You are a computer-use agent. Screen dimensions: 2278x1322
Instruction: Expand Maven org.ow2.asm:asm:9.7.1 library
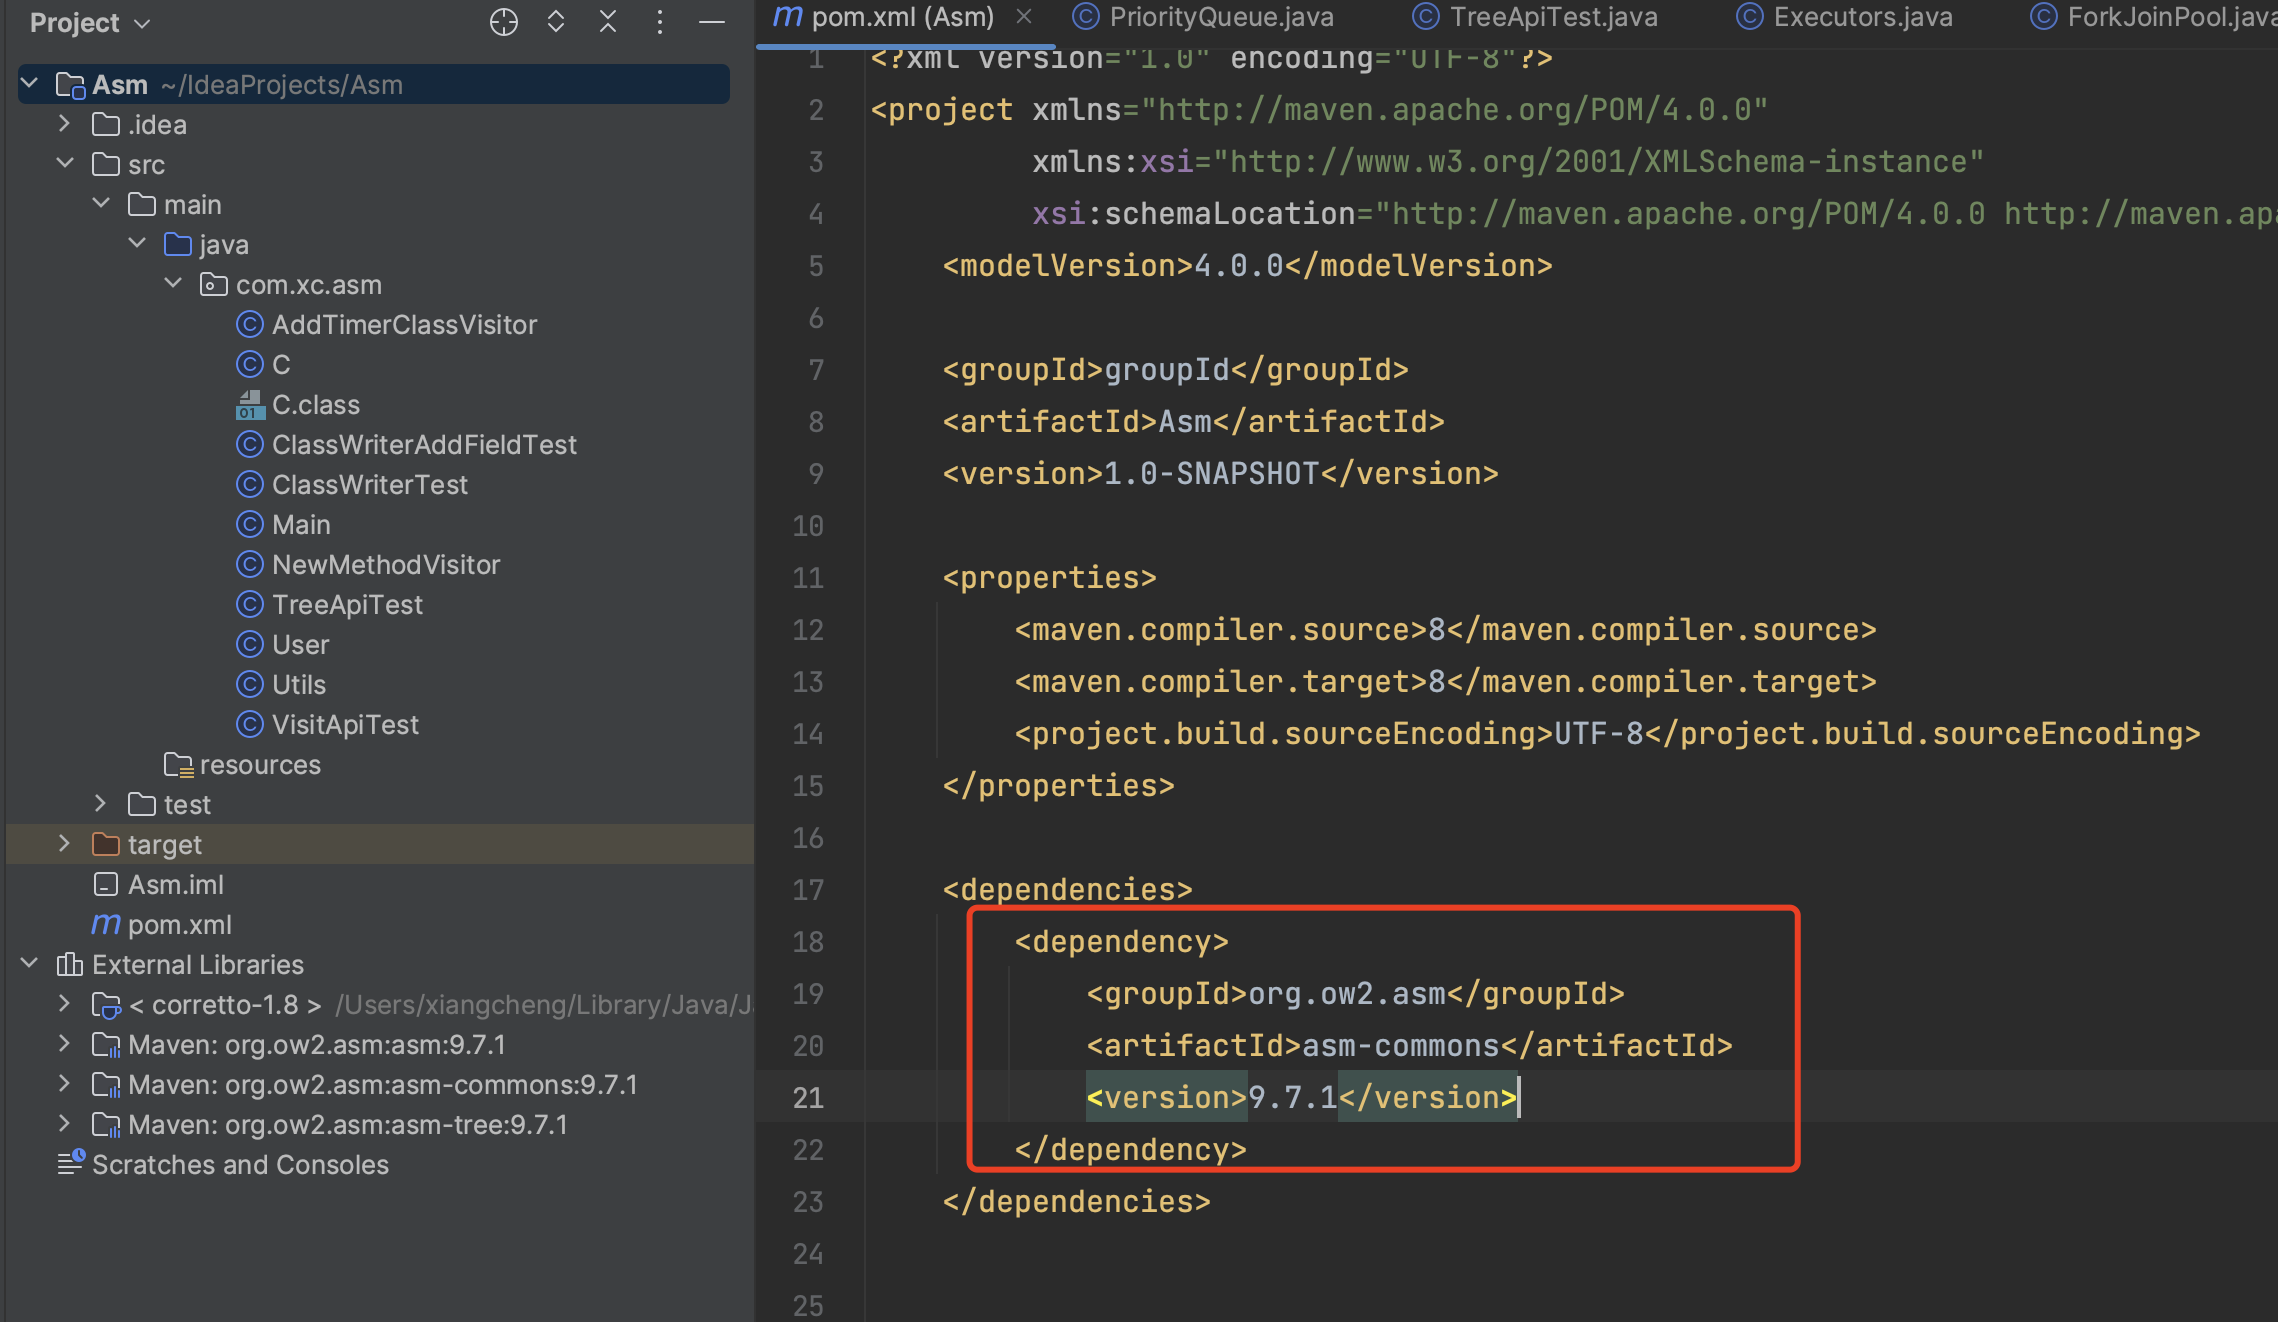65,1044
